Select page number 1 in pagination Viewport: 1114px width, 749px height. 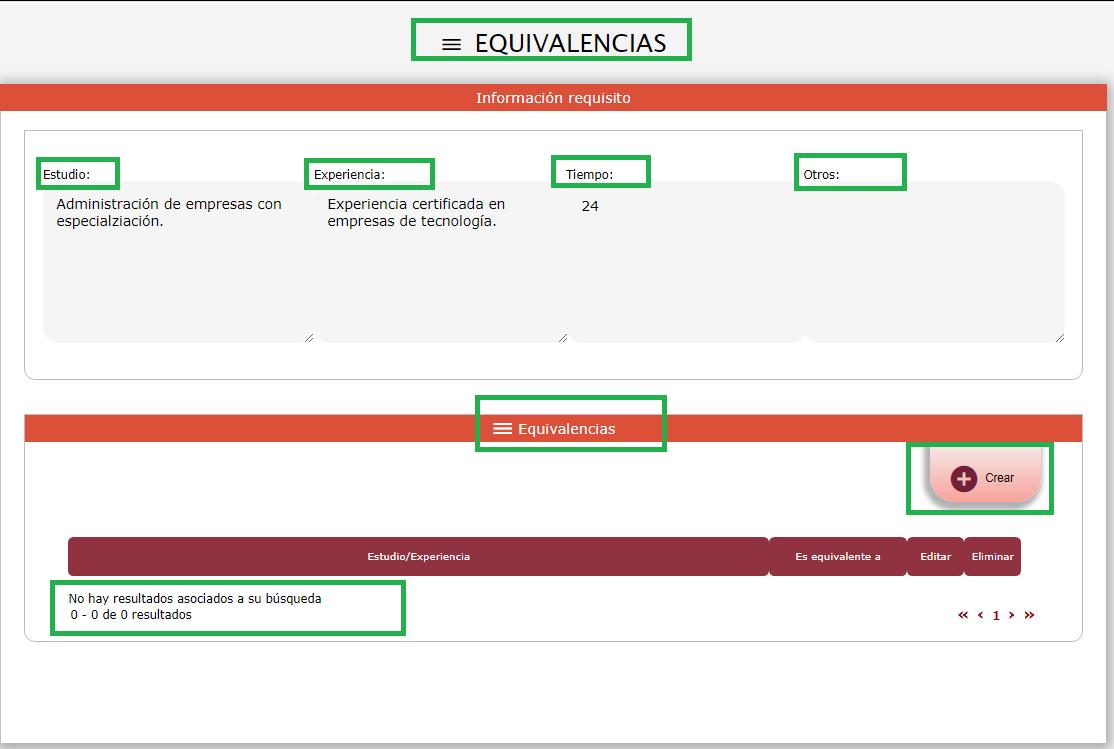click(x=996, y=616)
